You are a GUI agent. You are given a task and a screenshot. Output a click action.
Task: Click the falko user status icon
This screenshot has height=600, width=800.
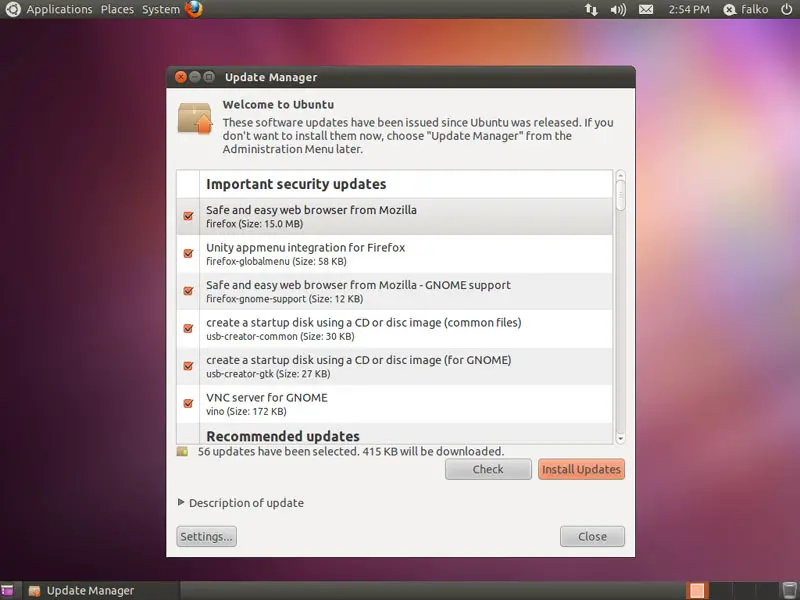(x=730, y=10)
